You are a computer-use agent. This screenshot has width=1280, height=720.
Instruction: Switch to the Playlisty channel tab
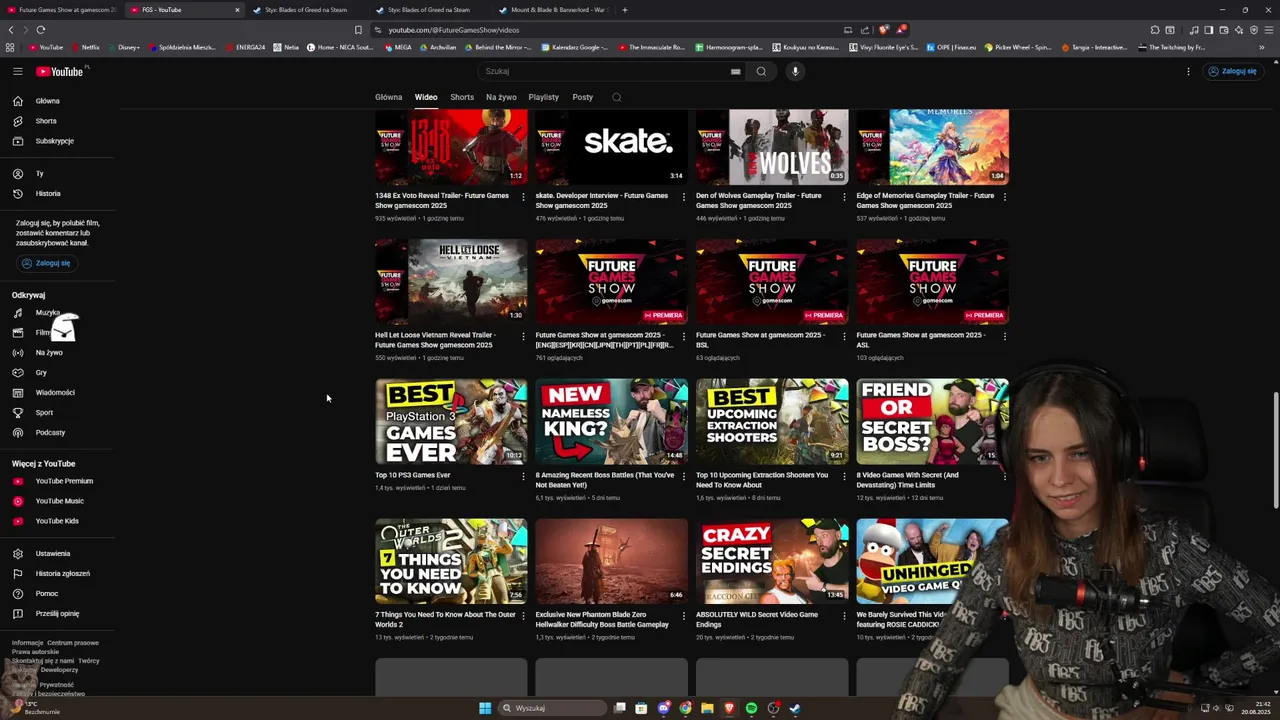[543, 97]
